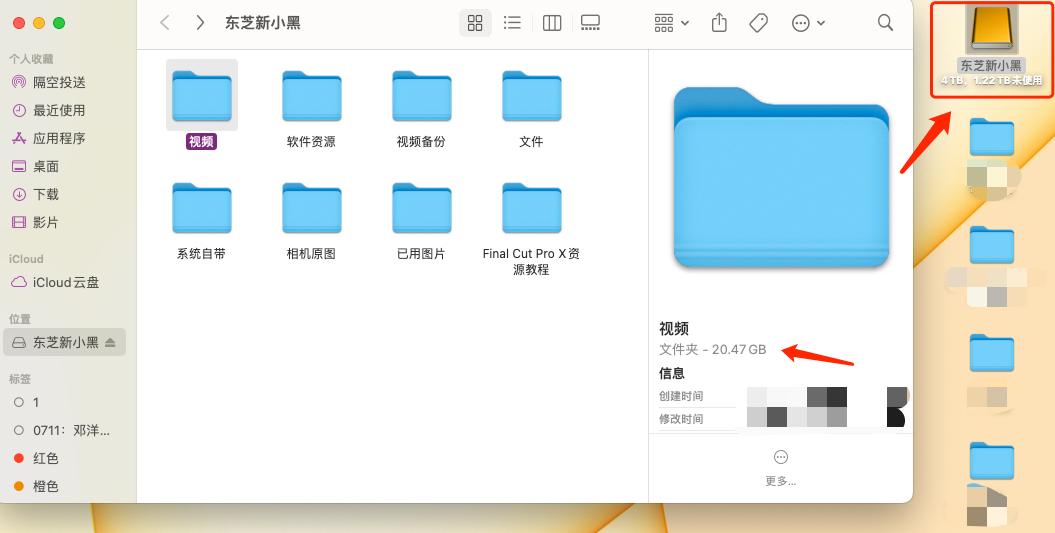Open the group-by options dropdown
1055x533 pixels.
pyautogui.click(x=671, y=23)
